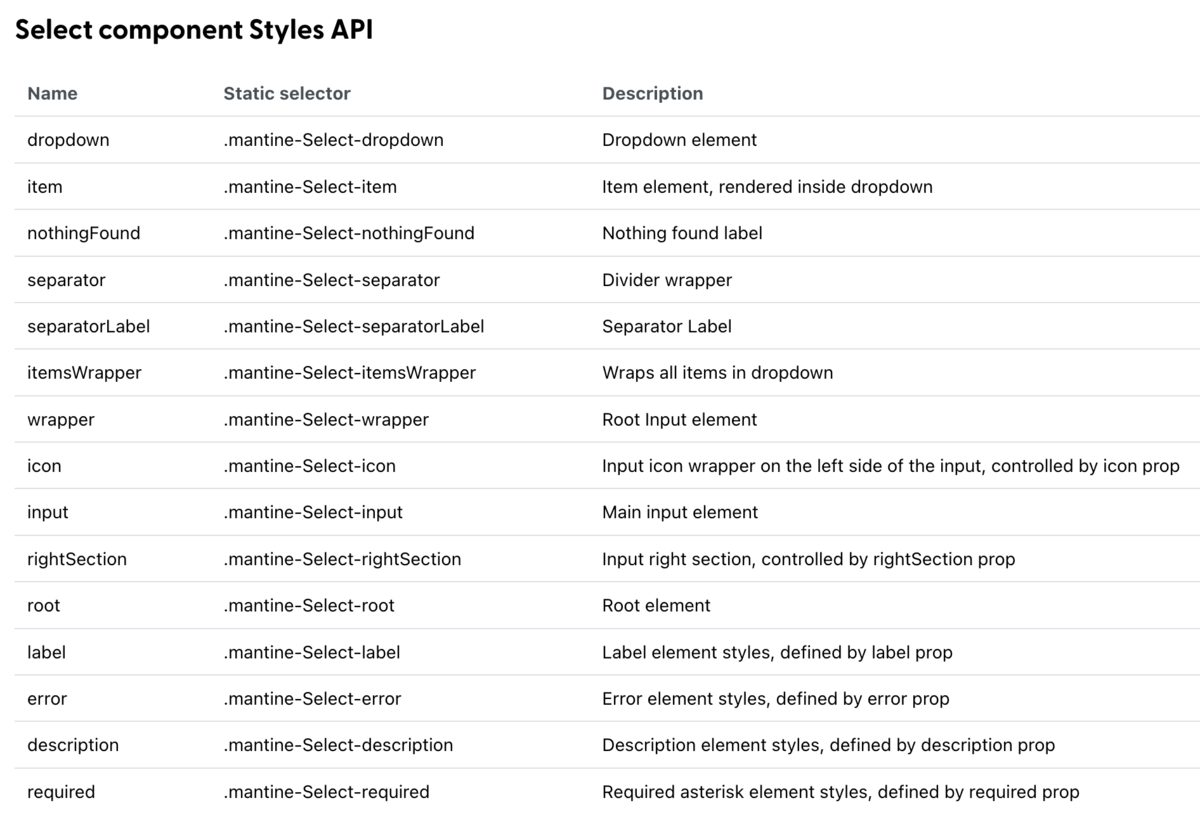1200x817 pixels.
Task: Click '.mantine-Select-required' selector cell
Action: point(326,792)
